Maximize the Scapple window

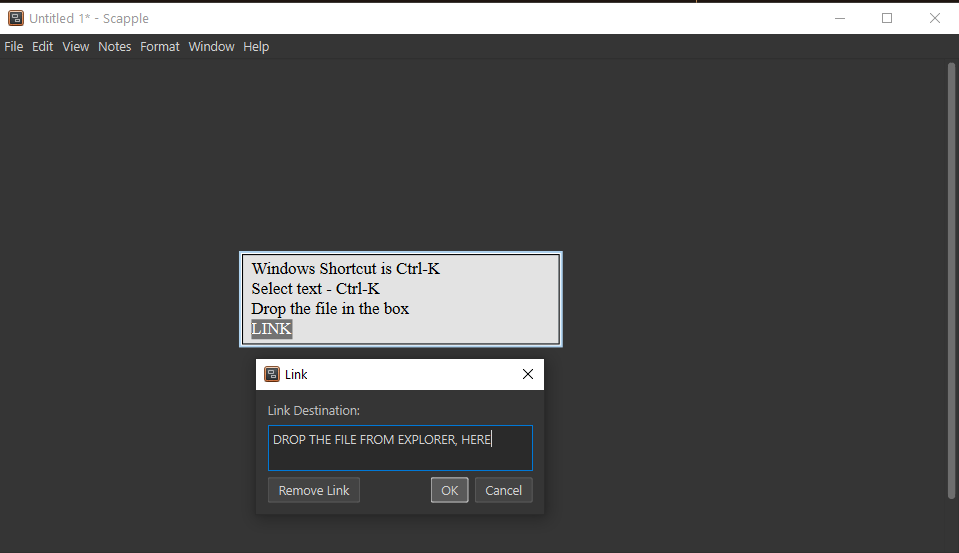887,18
